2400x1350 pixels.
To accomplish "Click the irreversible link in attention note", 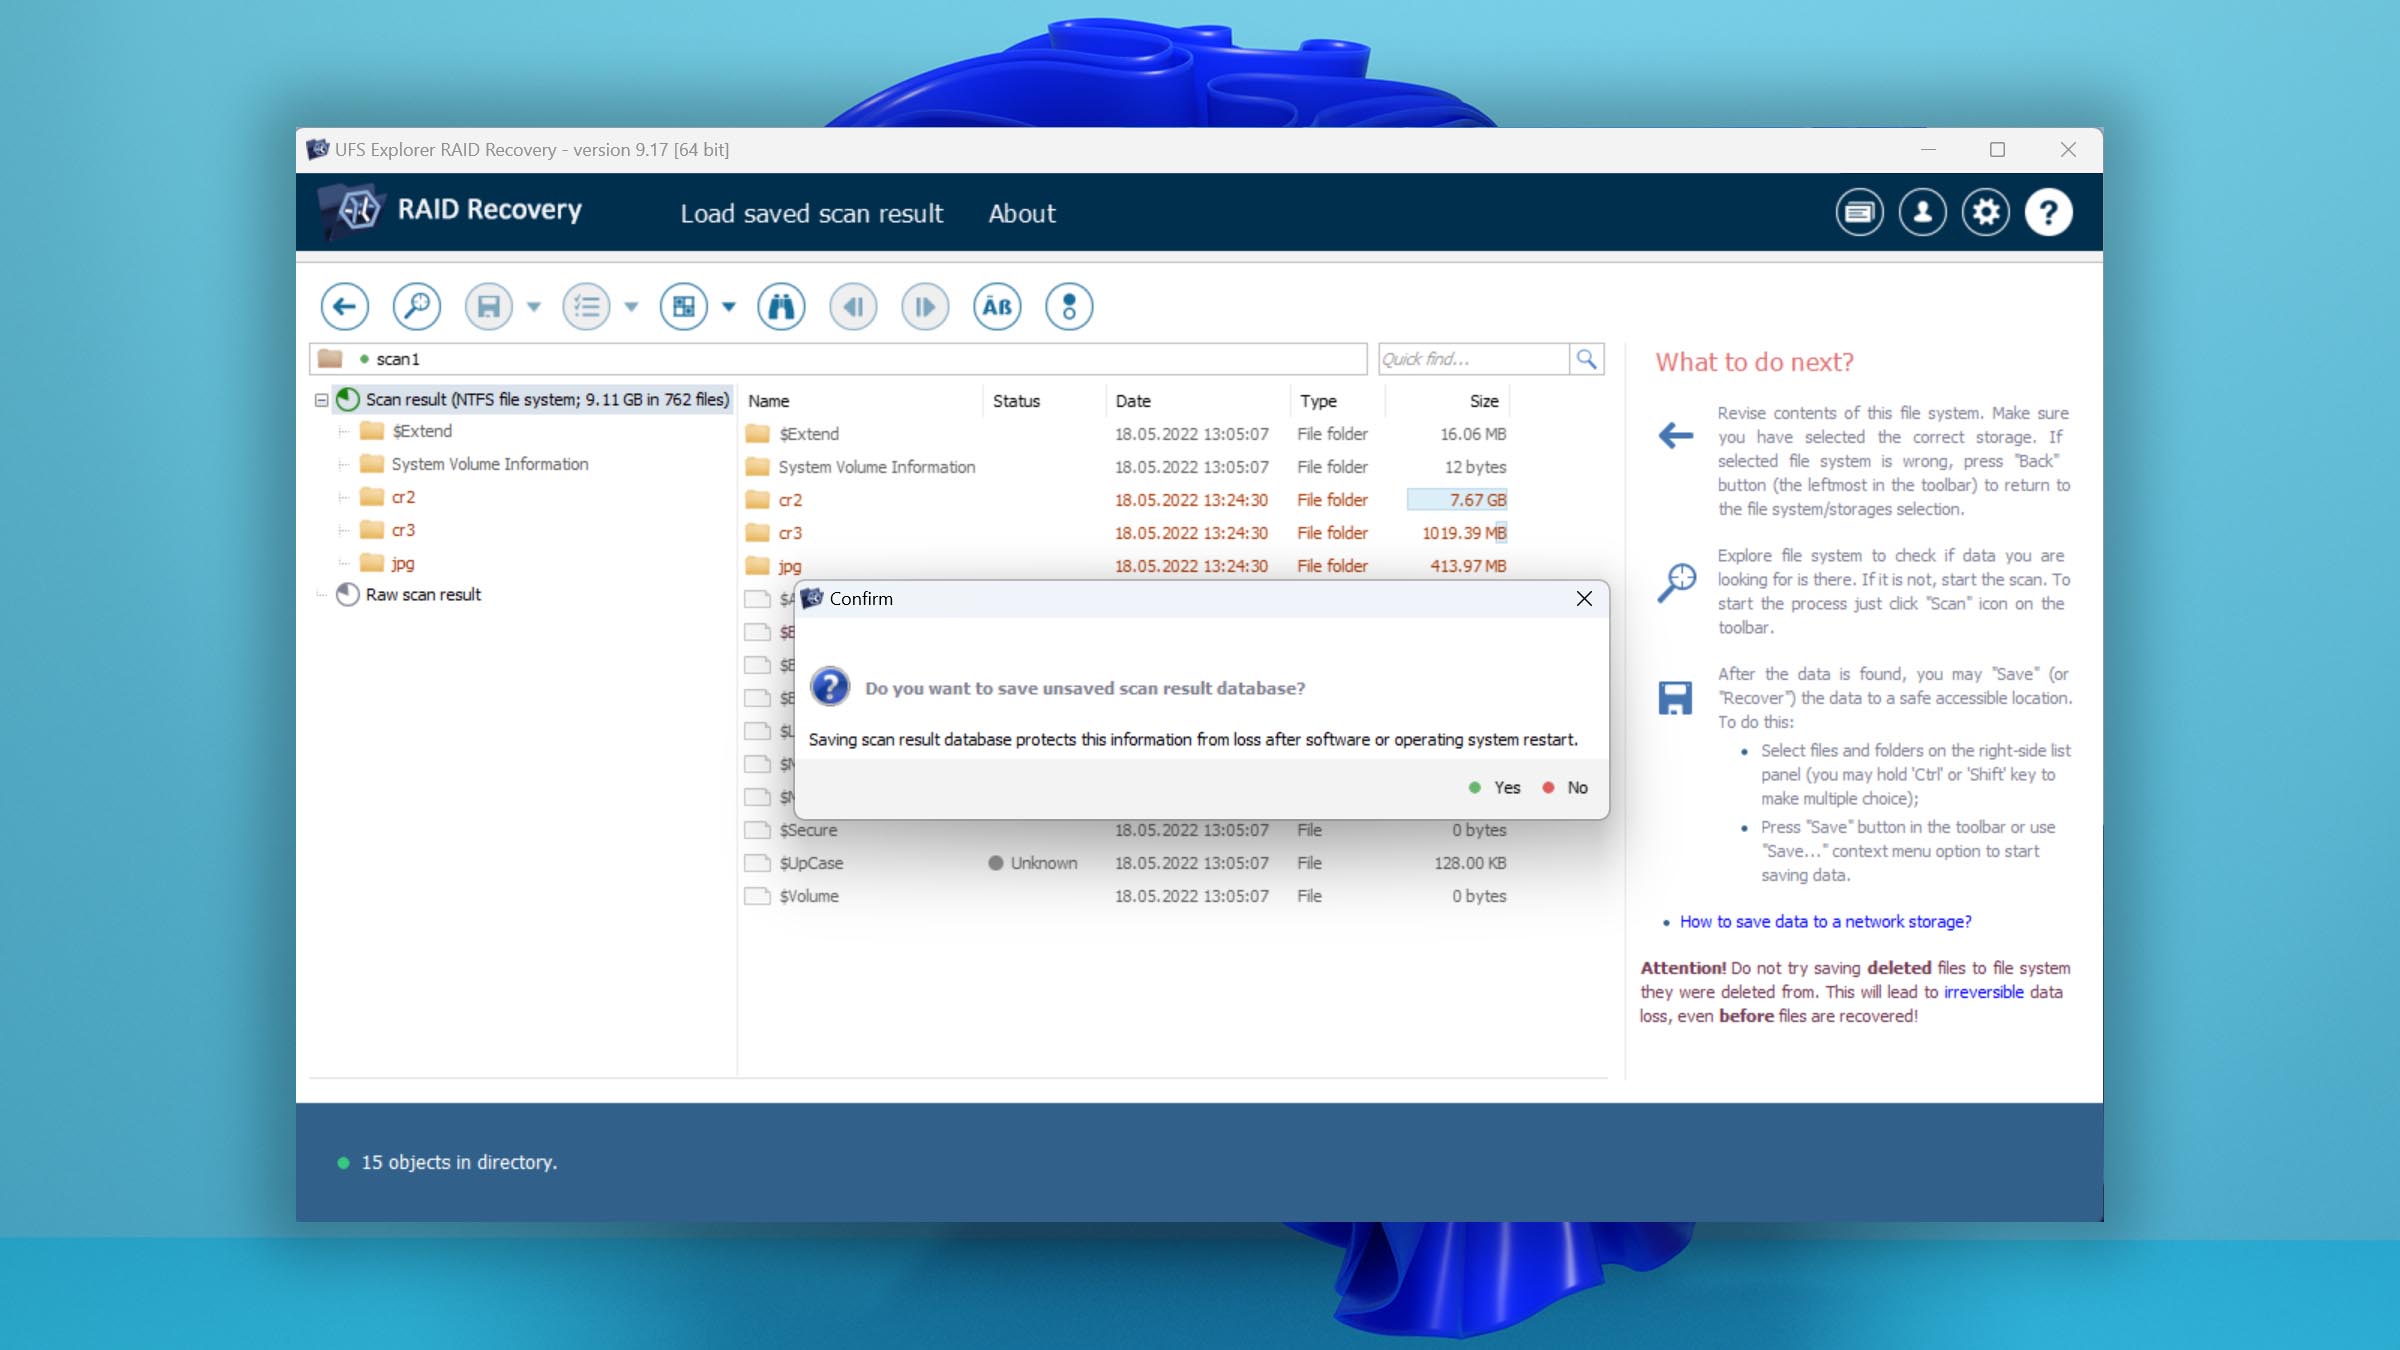I will [x=1983, y=992].
